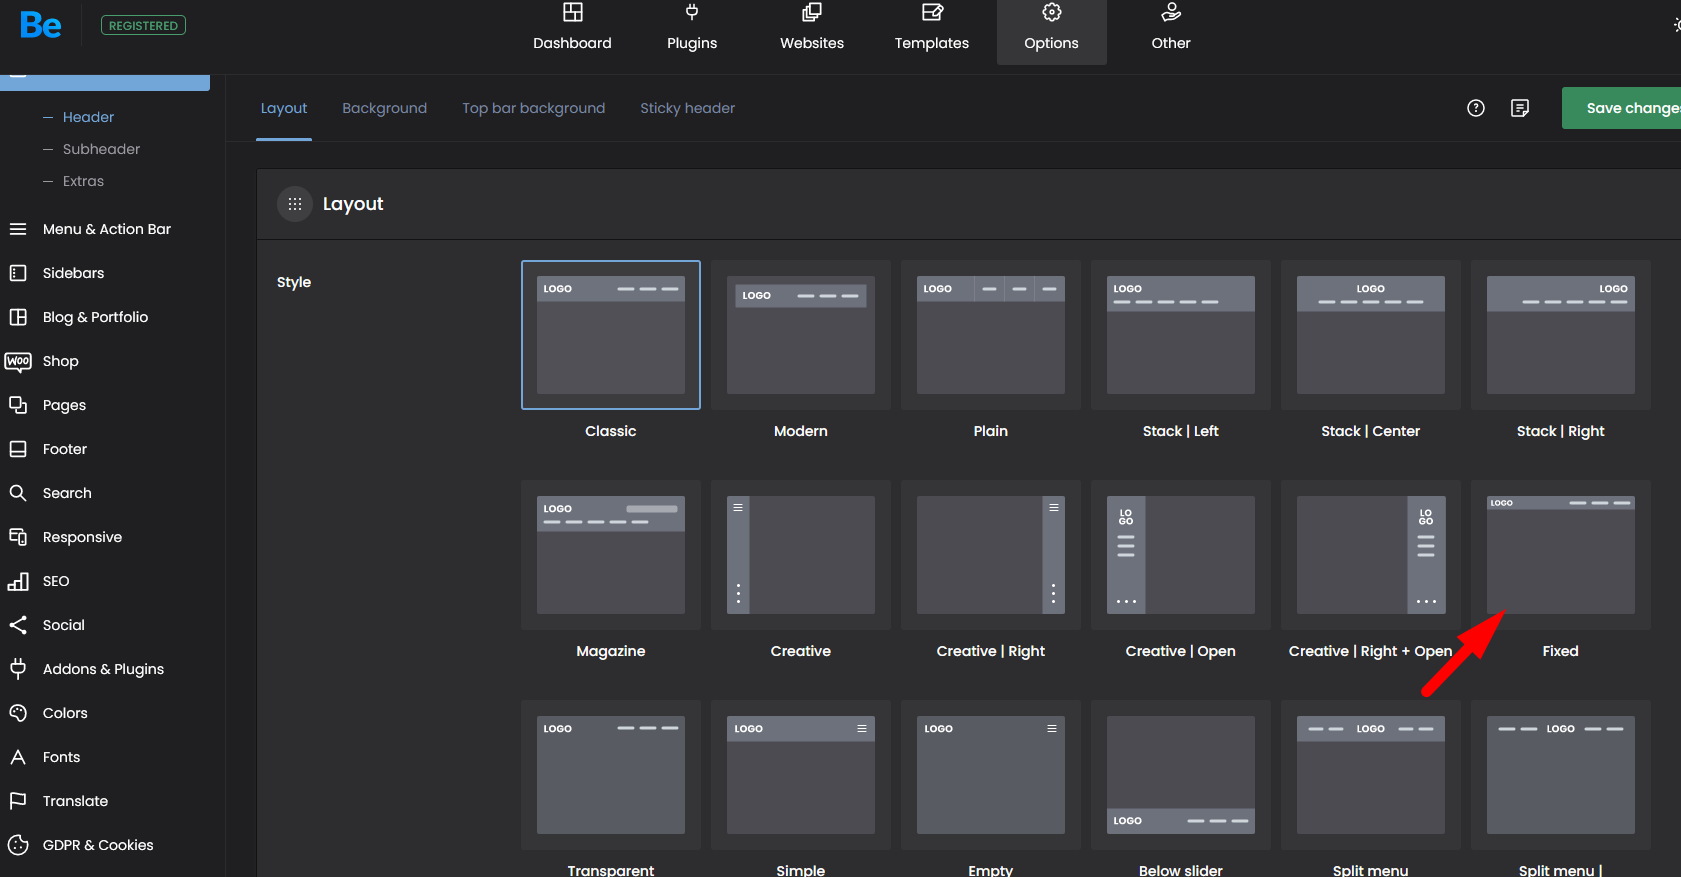Screen dimensions: 1681x877
Task: Pick the Empty header style
Action: click(991, 775)
